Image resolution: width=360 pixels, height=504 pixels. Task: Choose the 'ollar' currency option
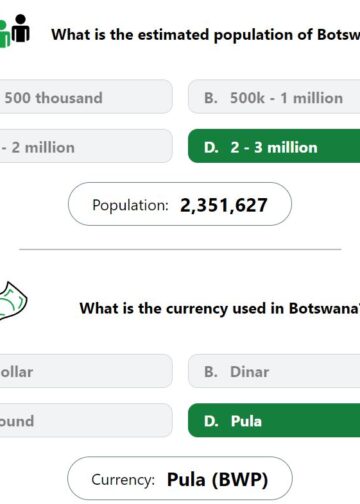point(86,371)
